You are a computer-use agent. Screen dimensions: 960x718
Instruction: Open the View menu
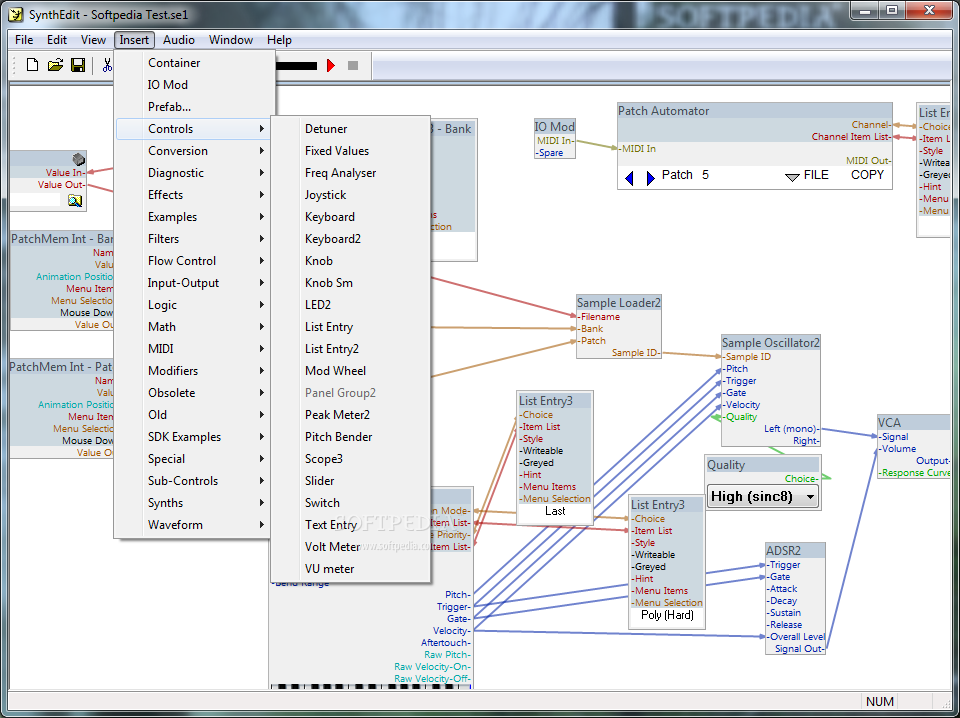[x=93, y=40]
